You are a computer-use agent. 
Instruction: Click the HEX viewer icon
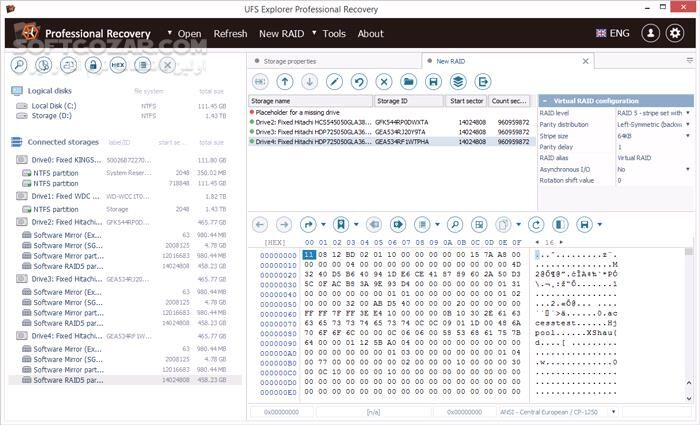coord(118,65)
